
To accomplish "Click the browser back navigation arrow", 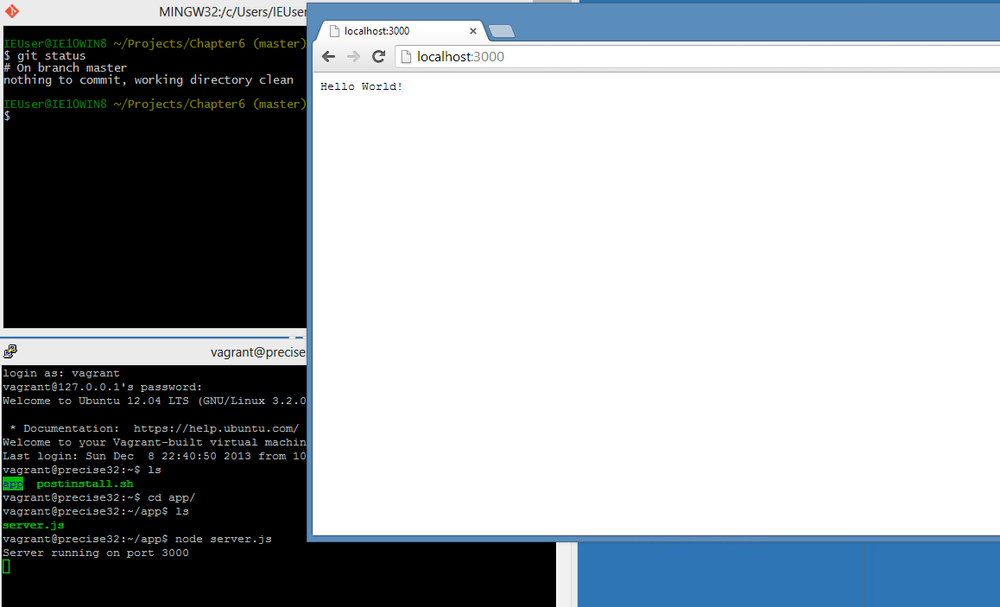I will pos(328,56).
